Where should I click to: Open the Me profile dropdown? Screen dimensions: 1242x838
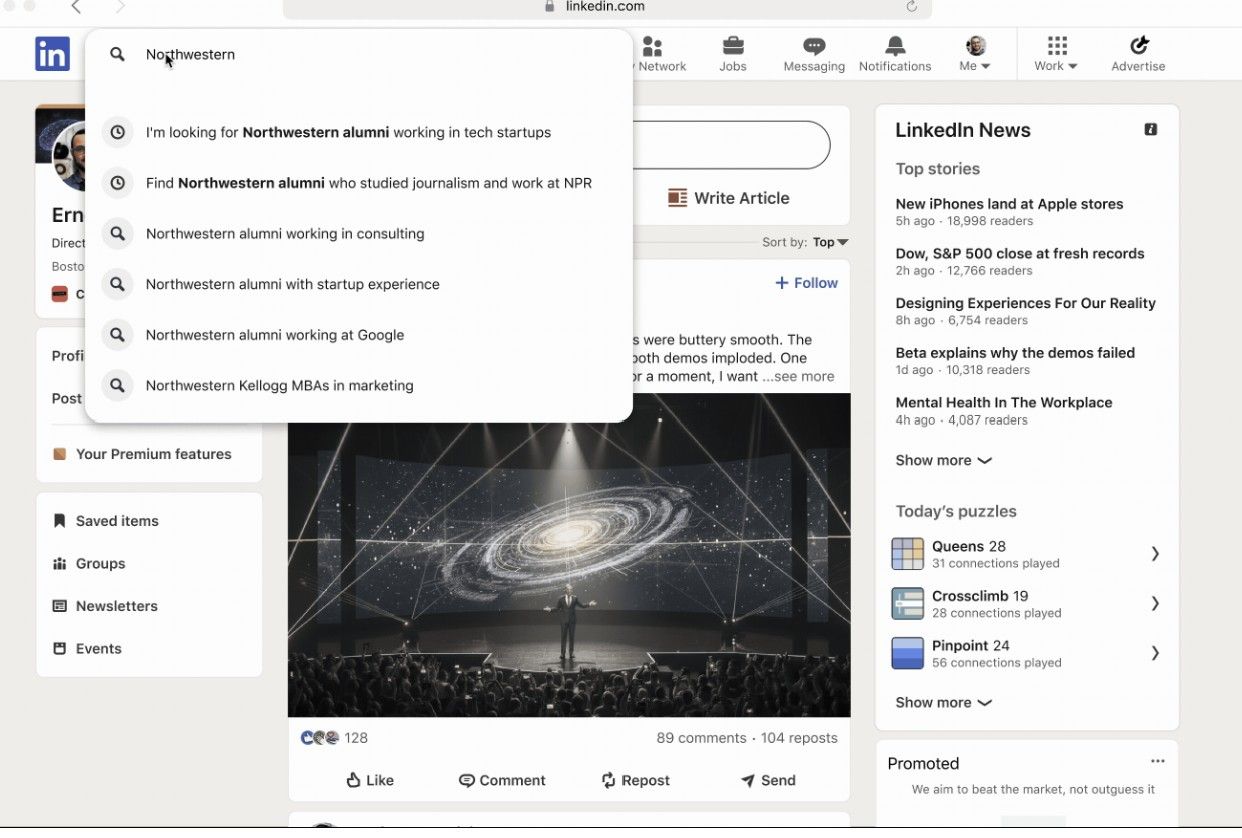[975, 54]
